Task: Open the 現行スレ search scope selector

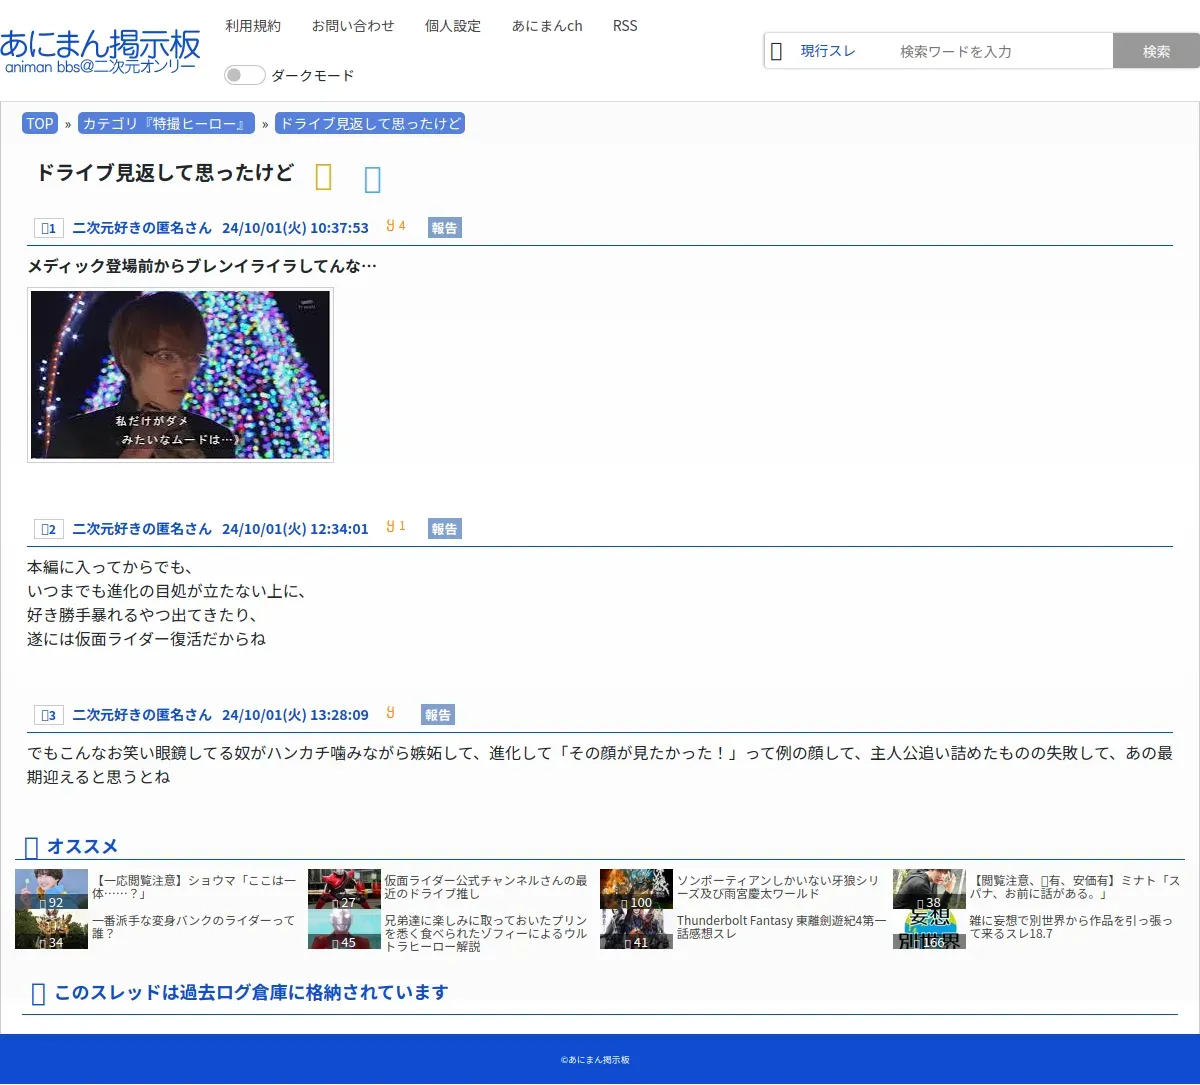Action: point(828,51)
